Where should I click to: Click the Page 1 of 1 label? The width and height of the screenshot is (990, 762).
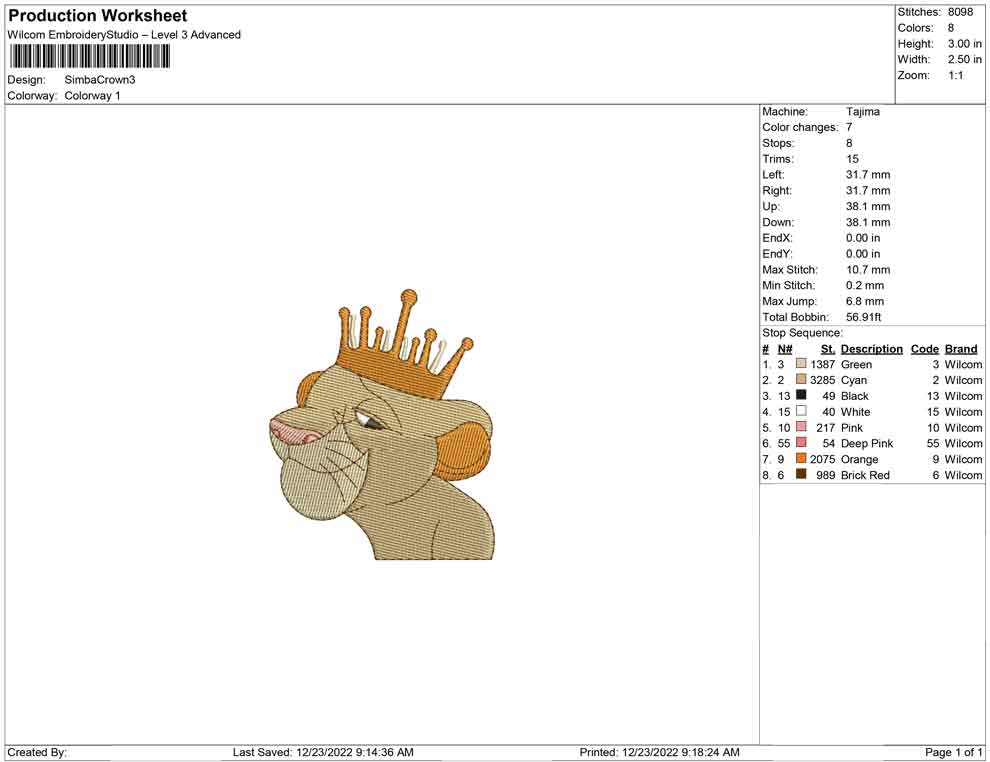pyautogui.click(x=954, y=752)
